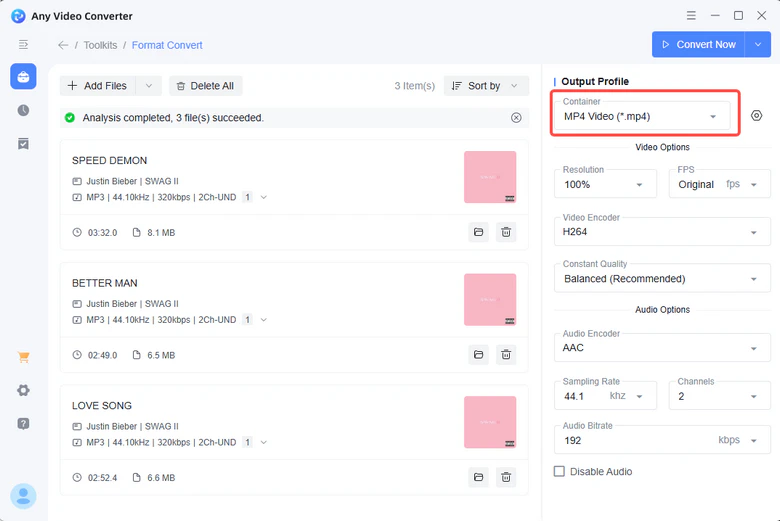780x521 pixels.
Task: Open the Video Encoder dropdown
Action: (663, 231)
